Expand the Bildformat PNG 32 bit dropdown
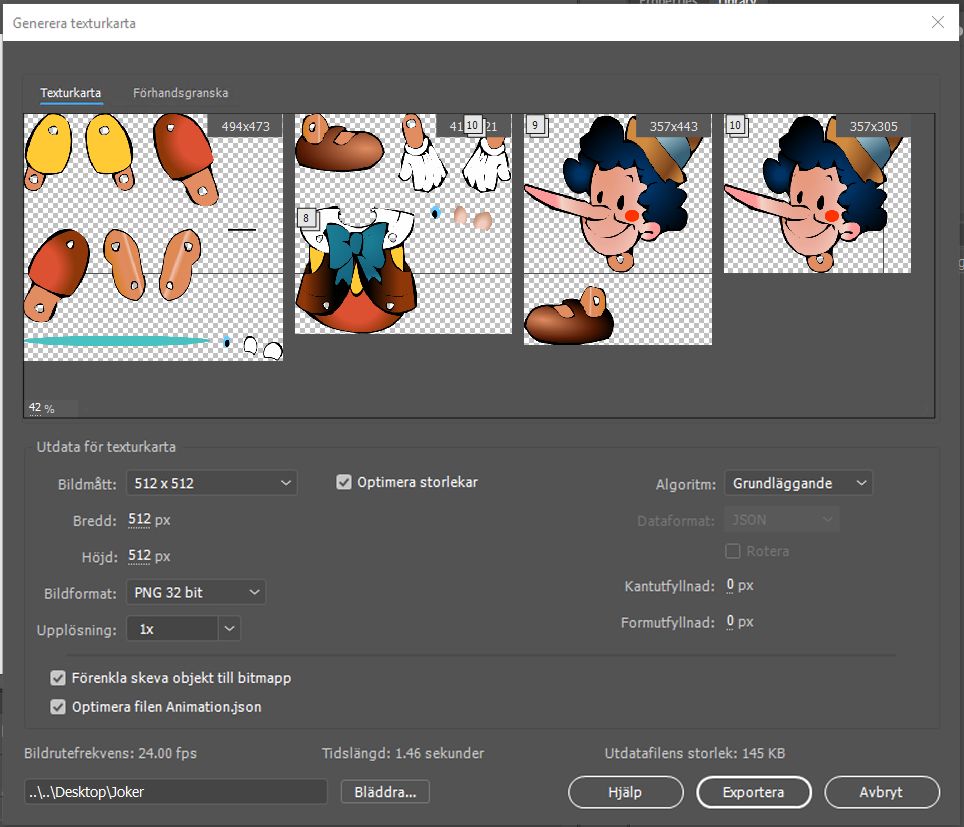This screenshot has width=964, height=827. click(196, 592)
